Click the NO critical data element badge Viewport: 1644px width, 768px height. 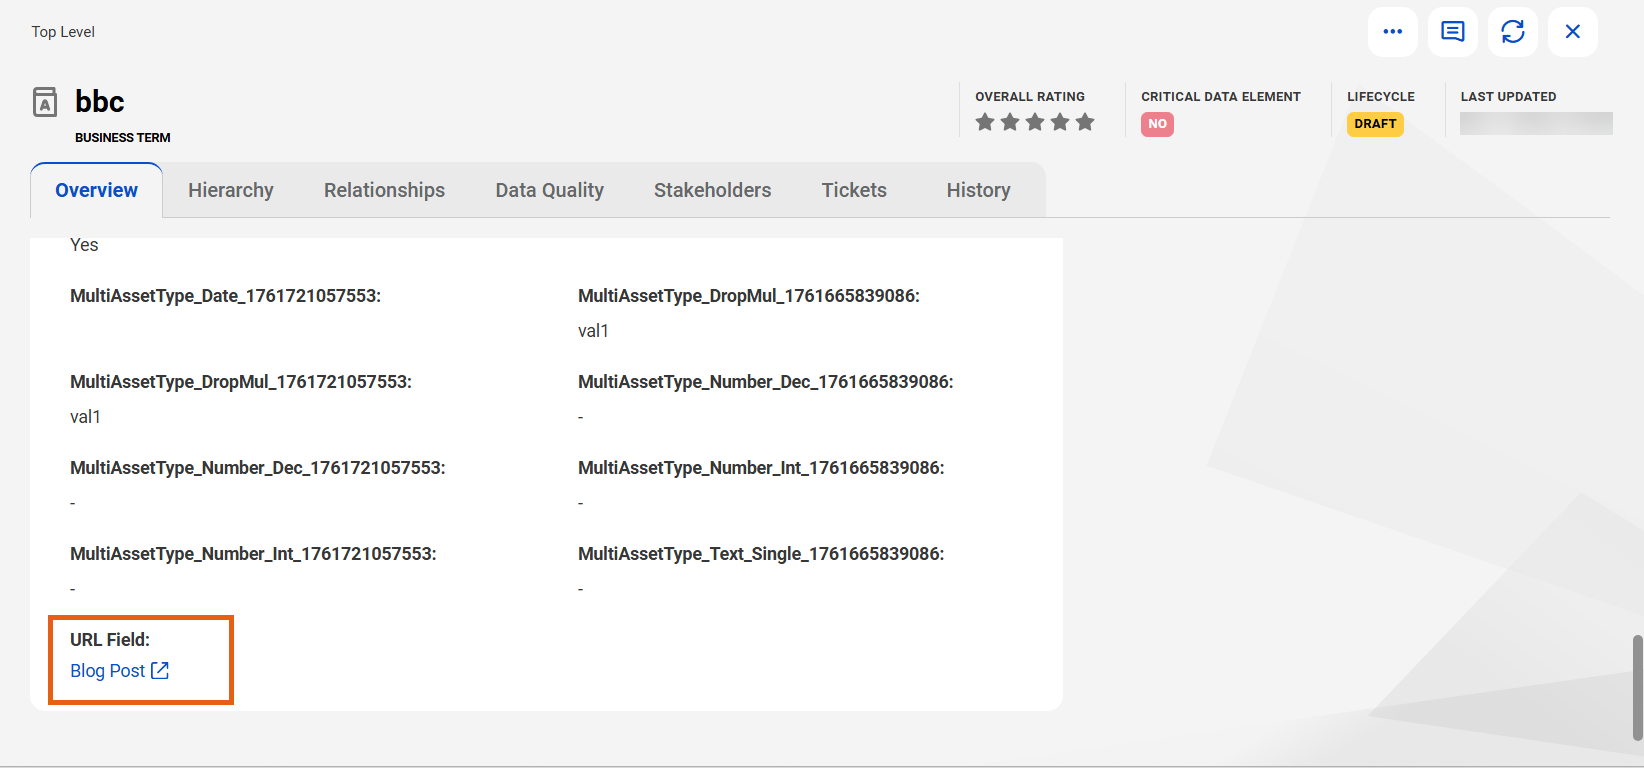point(1157,124)
